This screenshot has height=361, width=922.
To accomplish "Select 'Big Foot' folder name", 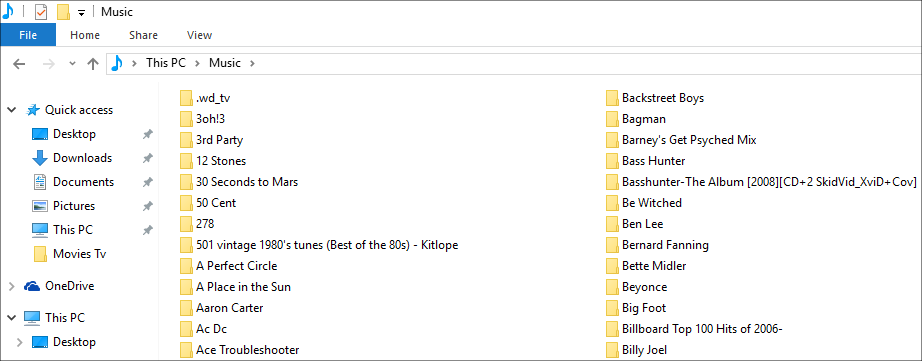I will point(644,308).
